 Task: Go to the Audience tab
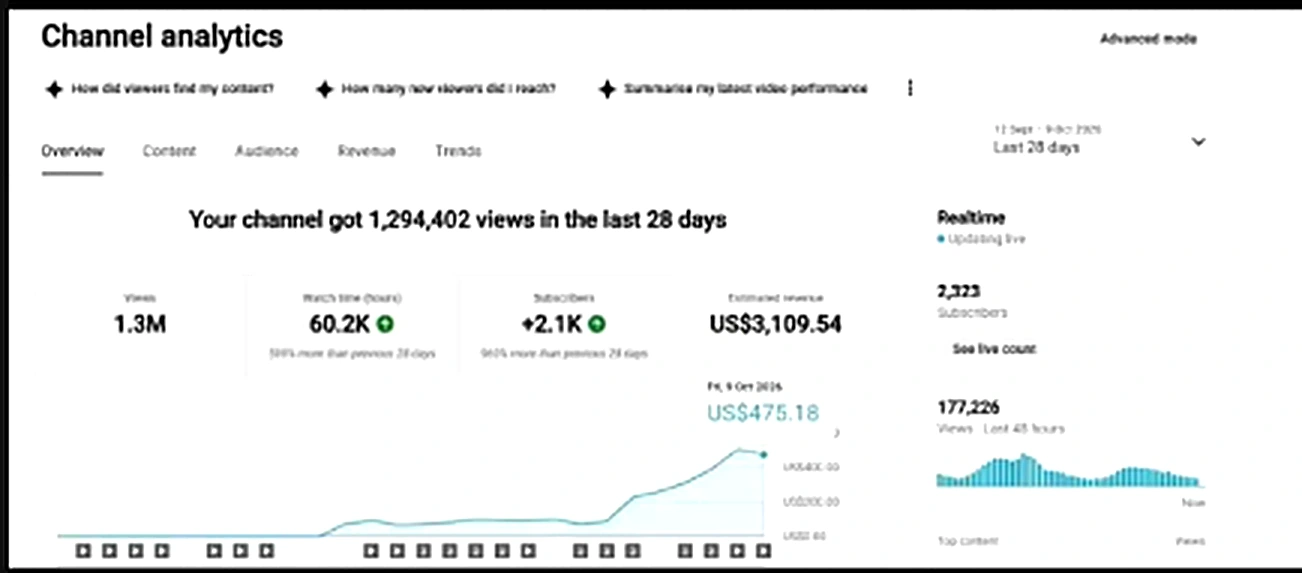click(x=266, y=151)
